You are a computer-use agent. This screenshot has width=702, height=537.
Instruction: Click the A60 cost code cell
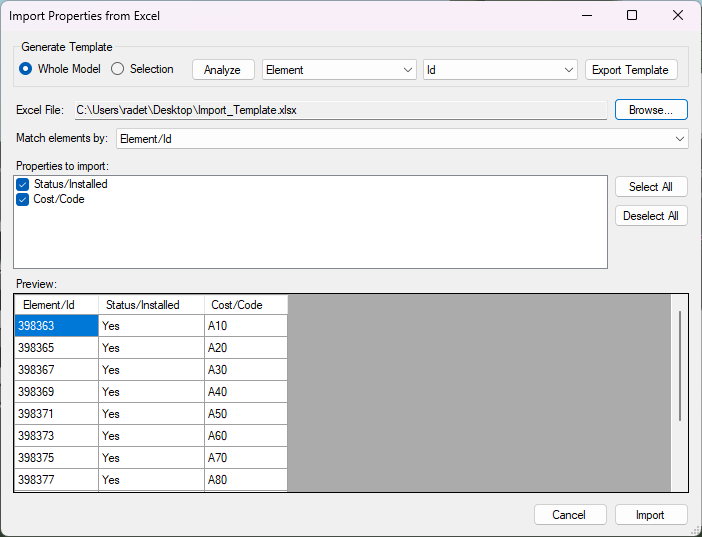coord(246,435)
